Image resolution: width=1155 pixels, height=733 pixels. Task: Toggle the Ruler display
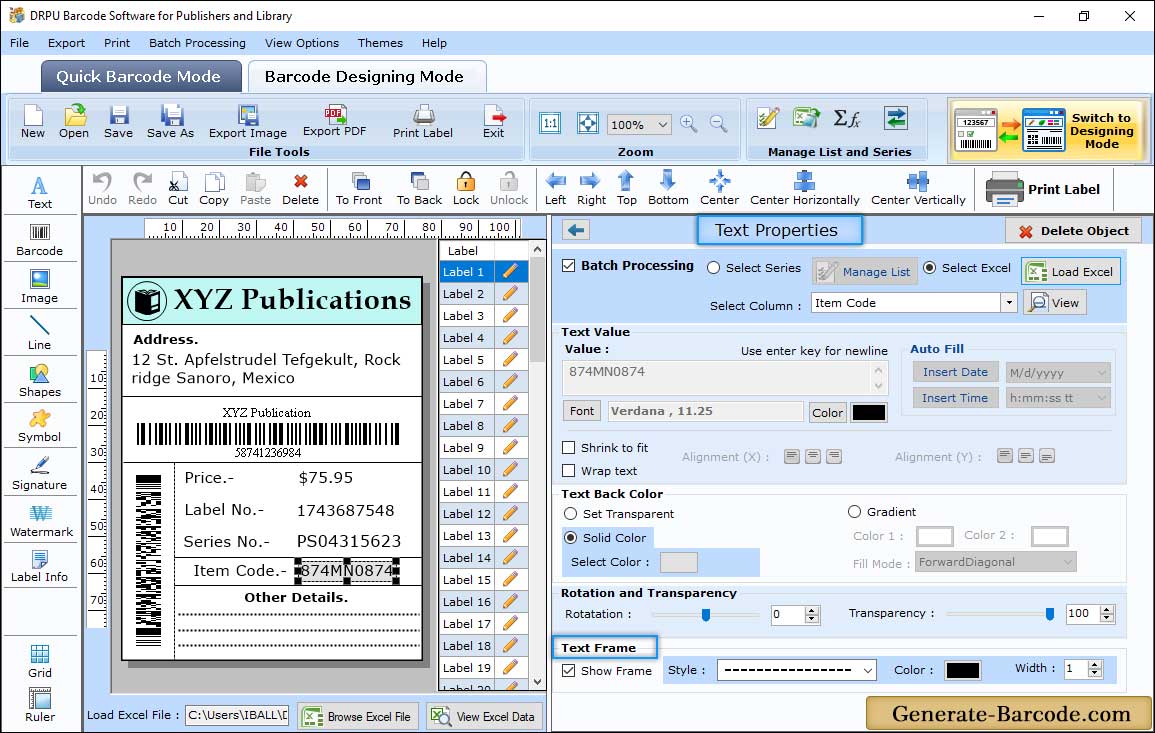40,705
